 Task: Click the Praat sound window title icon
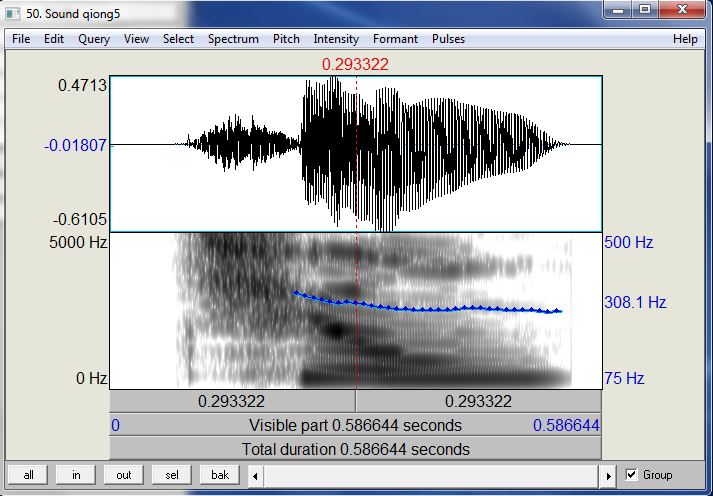[x=13, y=13]
